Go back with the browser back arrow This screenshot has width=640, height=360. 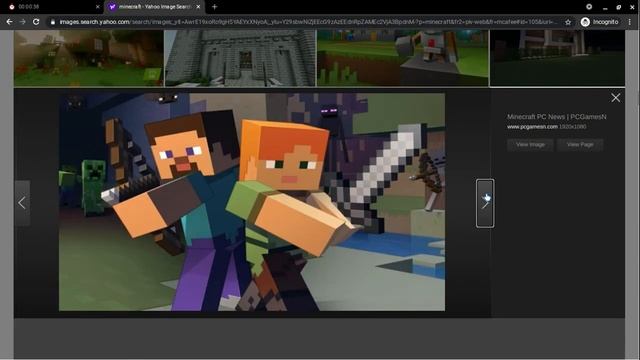click(9, 22)
